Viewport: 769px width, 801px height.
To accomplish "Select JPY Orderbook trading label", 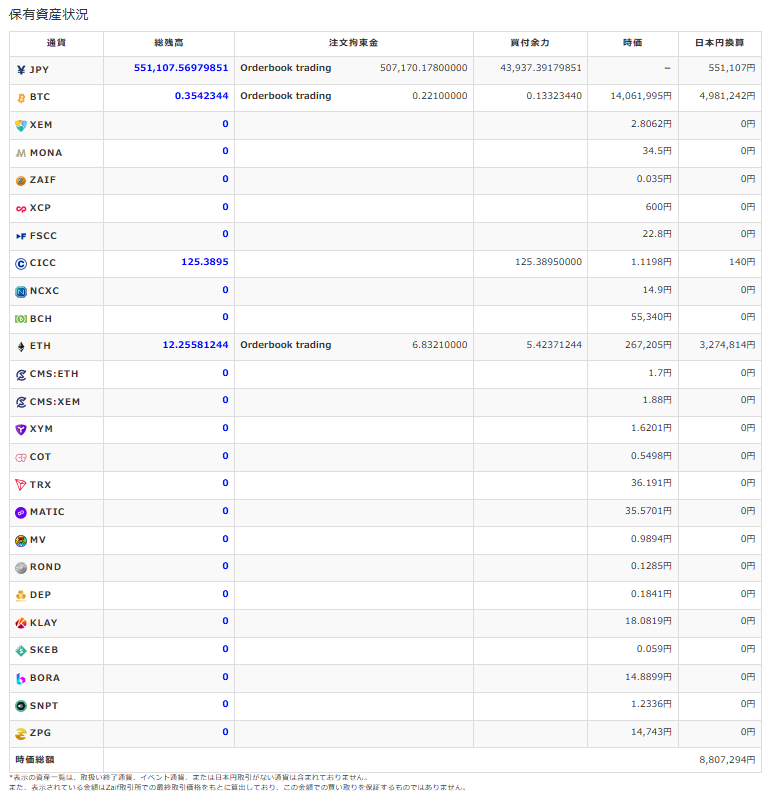I will click(286, 68).
